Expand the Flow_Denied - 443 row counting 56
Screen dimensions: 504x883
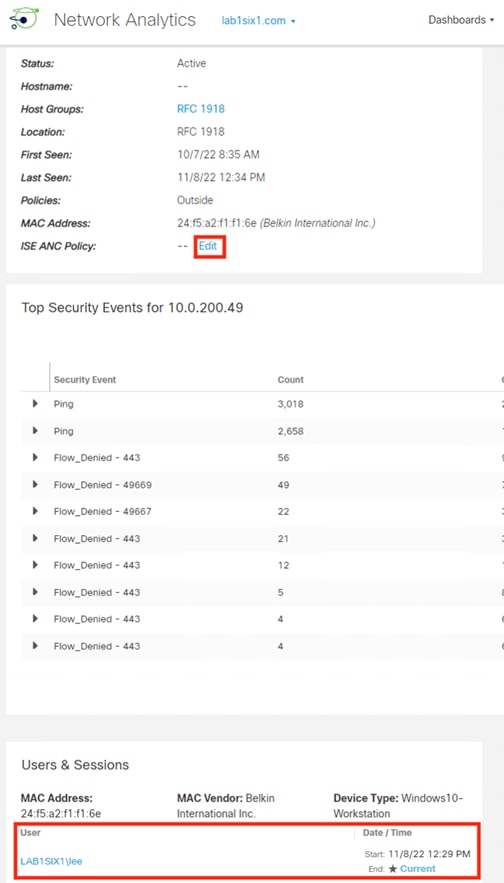point(35,458)
